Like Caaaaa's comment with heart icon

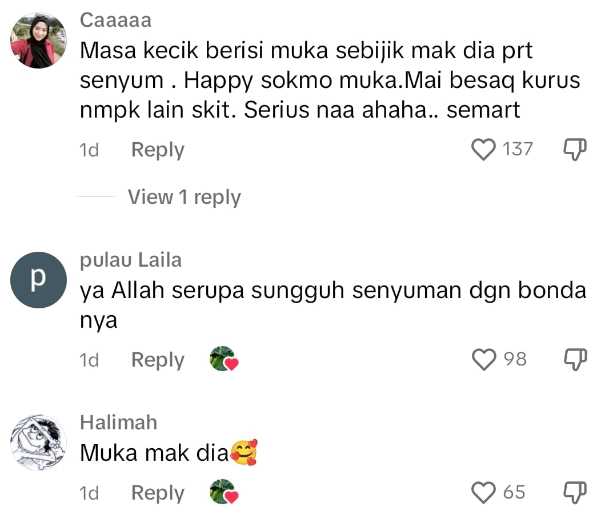483,150
